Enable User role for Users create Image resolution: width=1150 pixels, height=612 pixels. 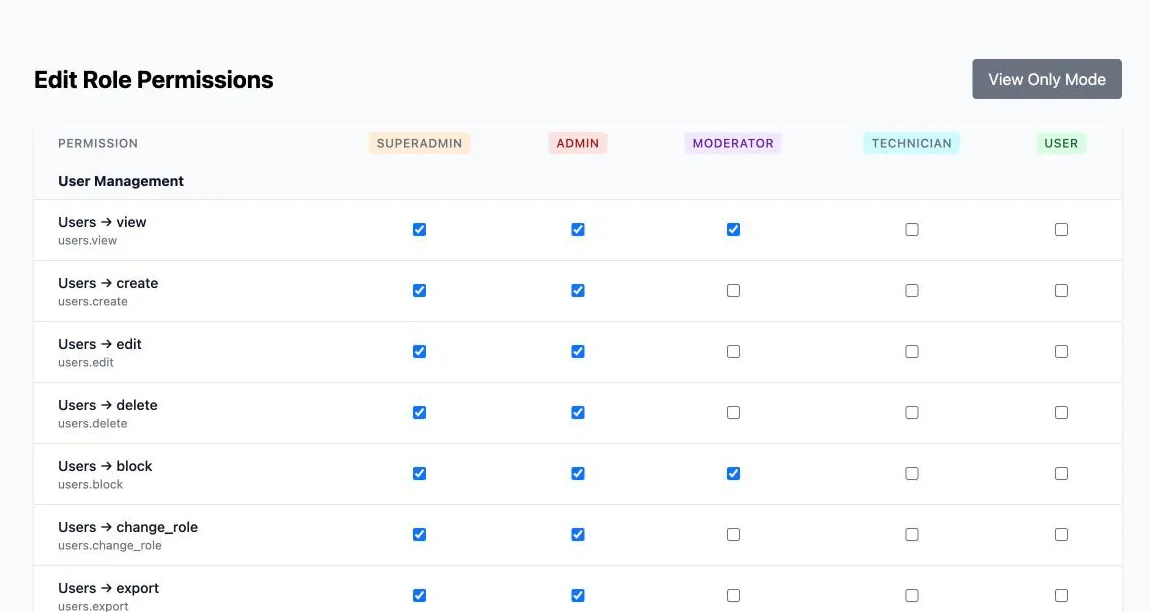(1061, 291)
